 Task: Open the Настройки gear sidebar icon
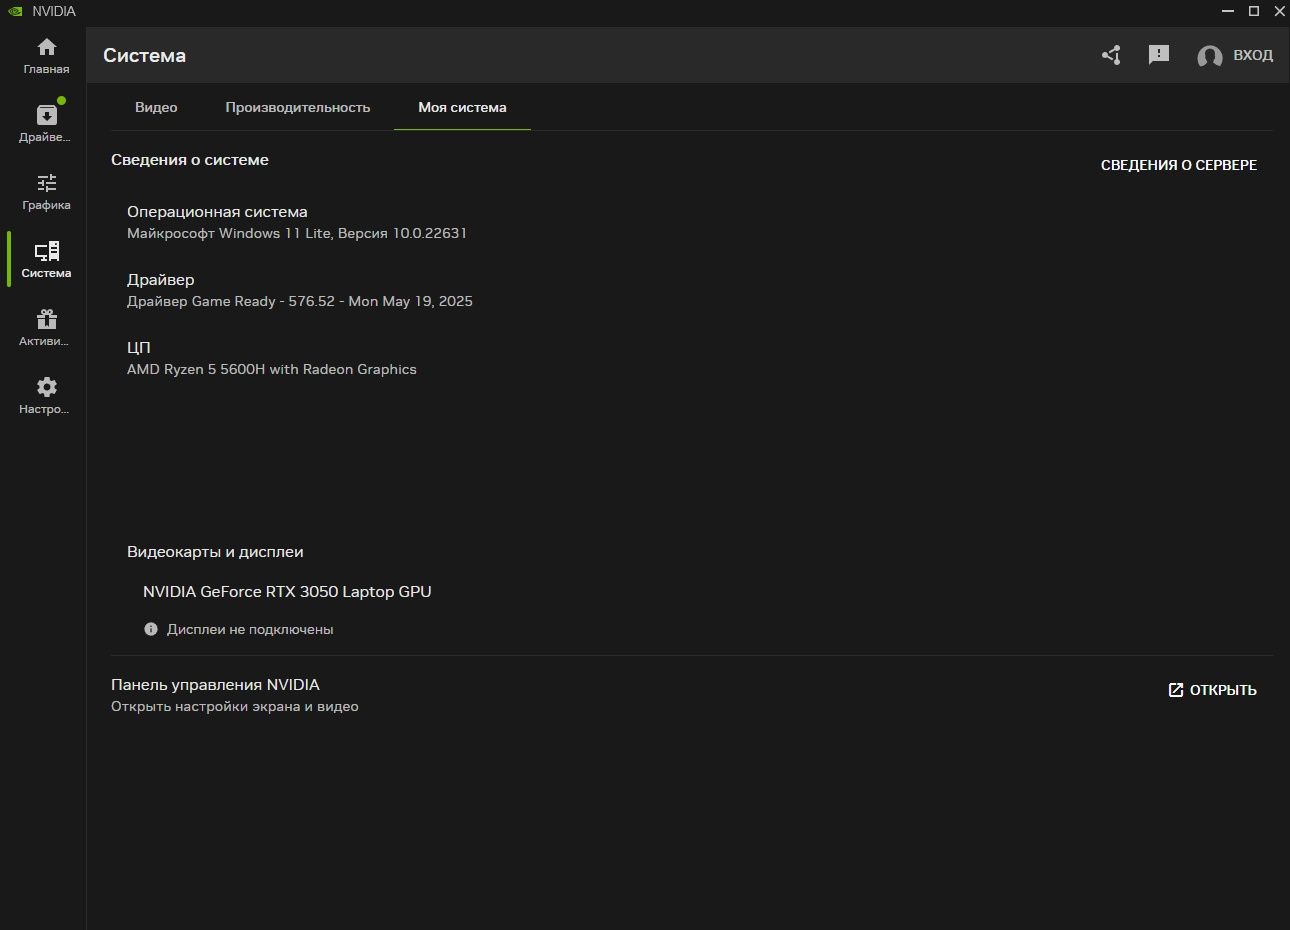(x=46, y=396)
